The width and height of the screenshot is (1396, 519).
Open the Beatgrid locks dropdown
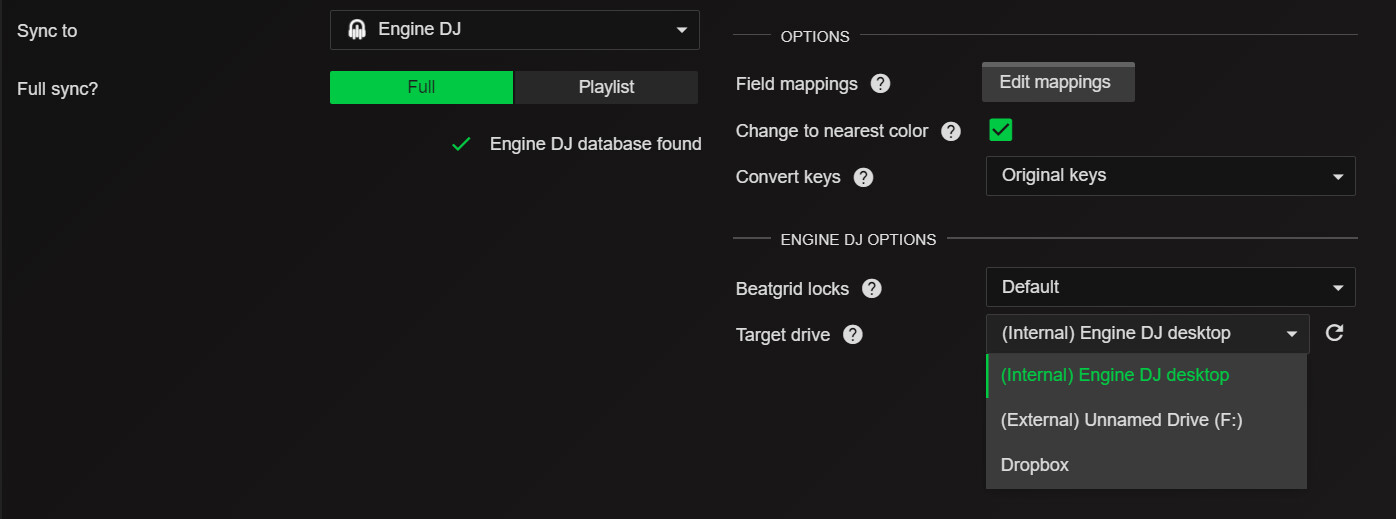(x=1170, y=288)
